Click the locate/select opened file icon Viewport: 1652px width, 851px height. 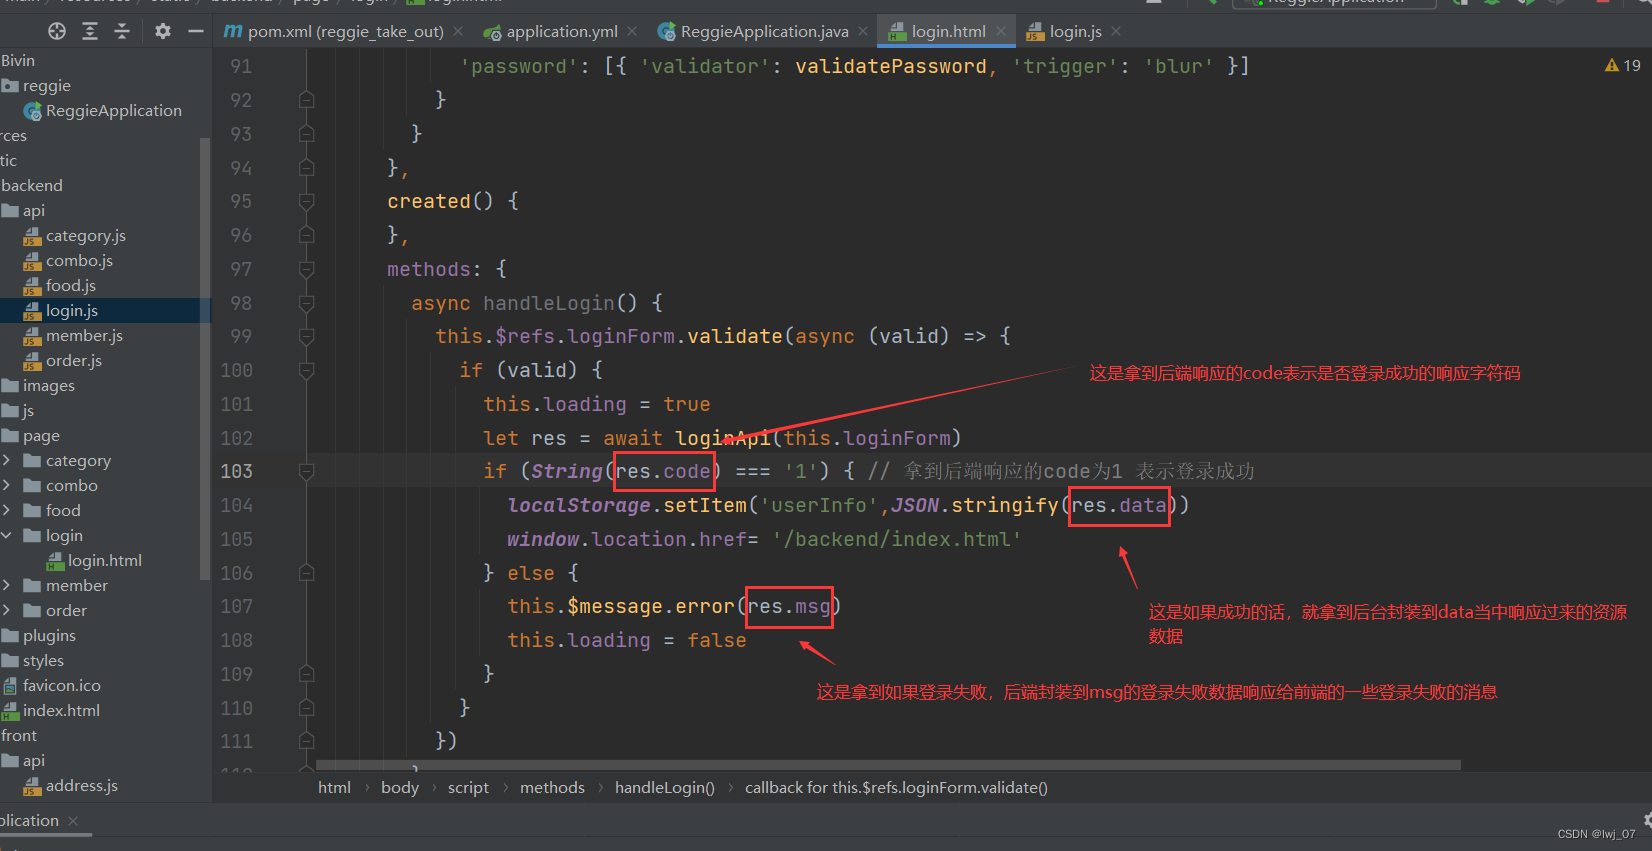tap(57, 31)
